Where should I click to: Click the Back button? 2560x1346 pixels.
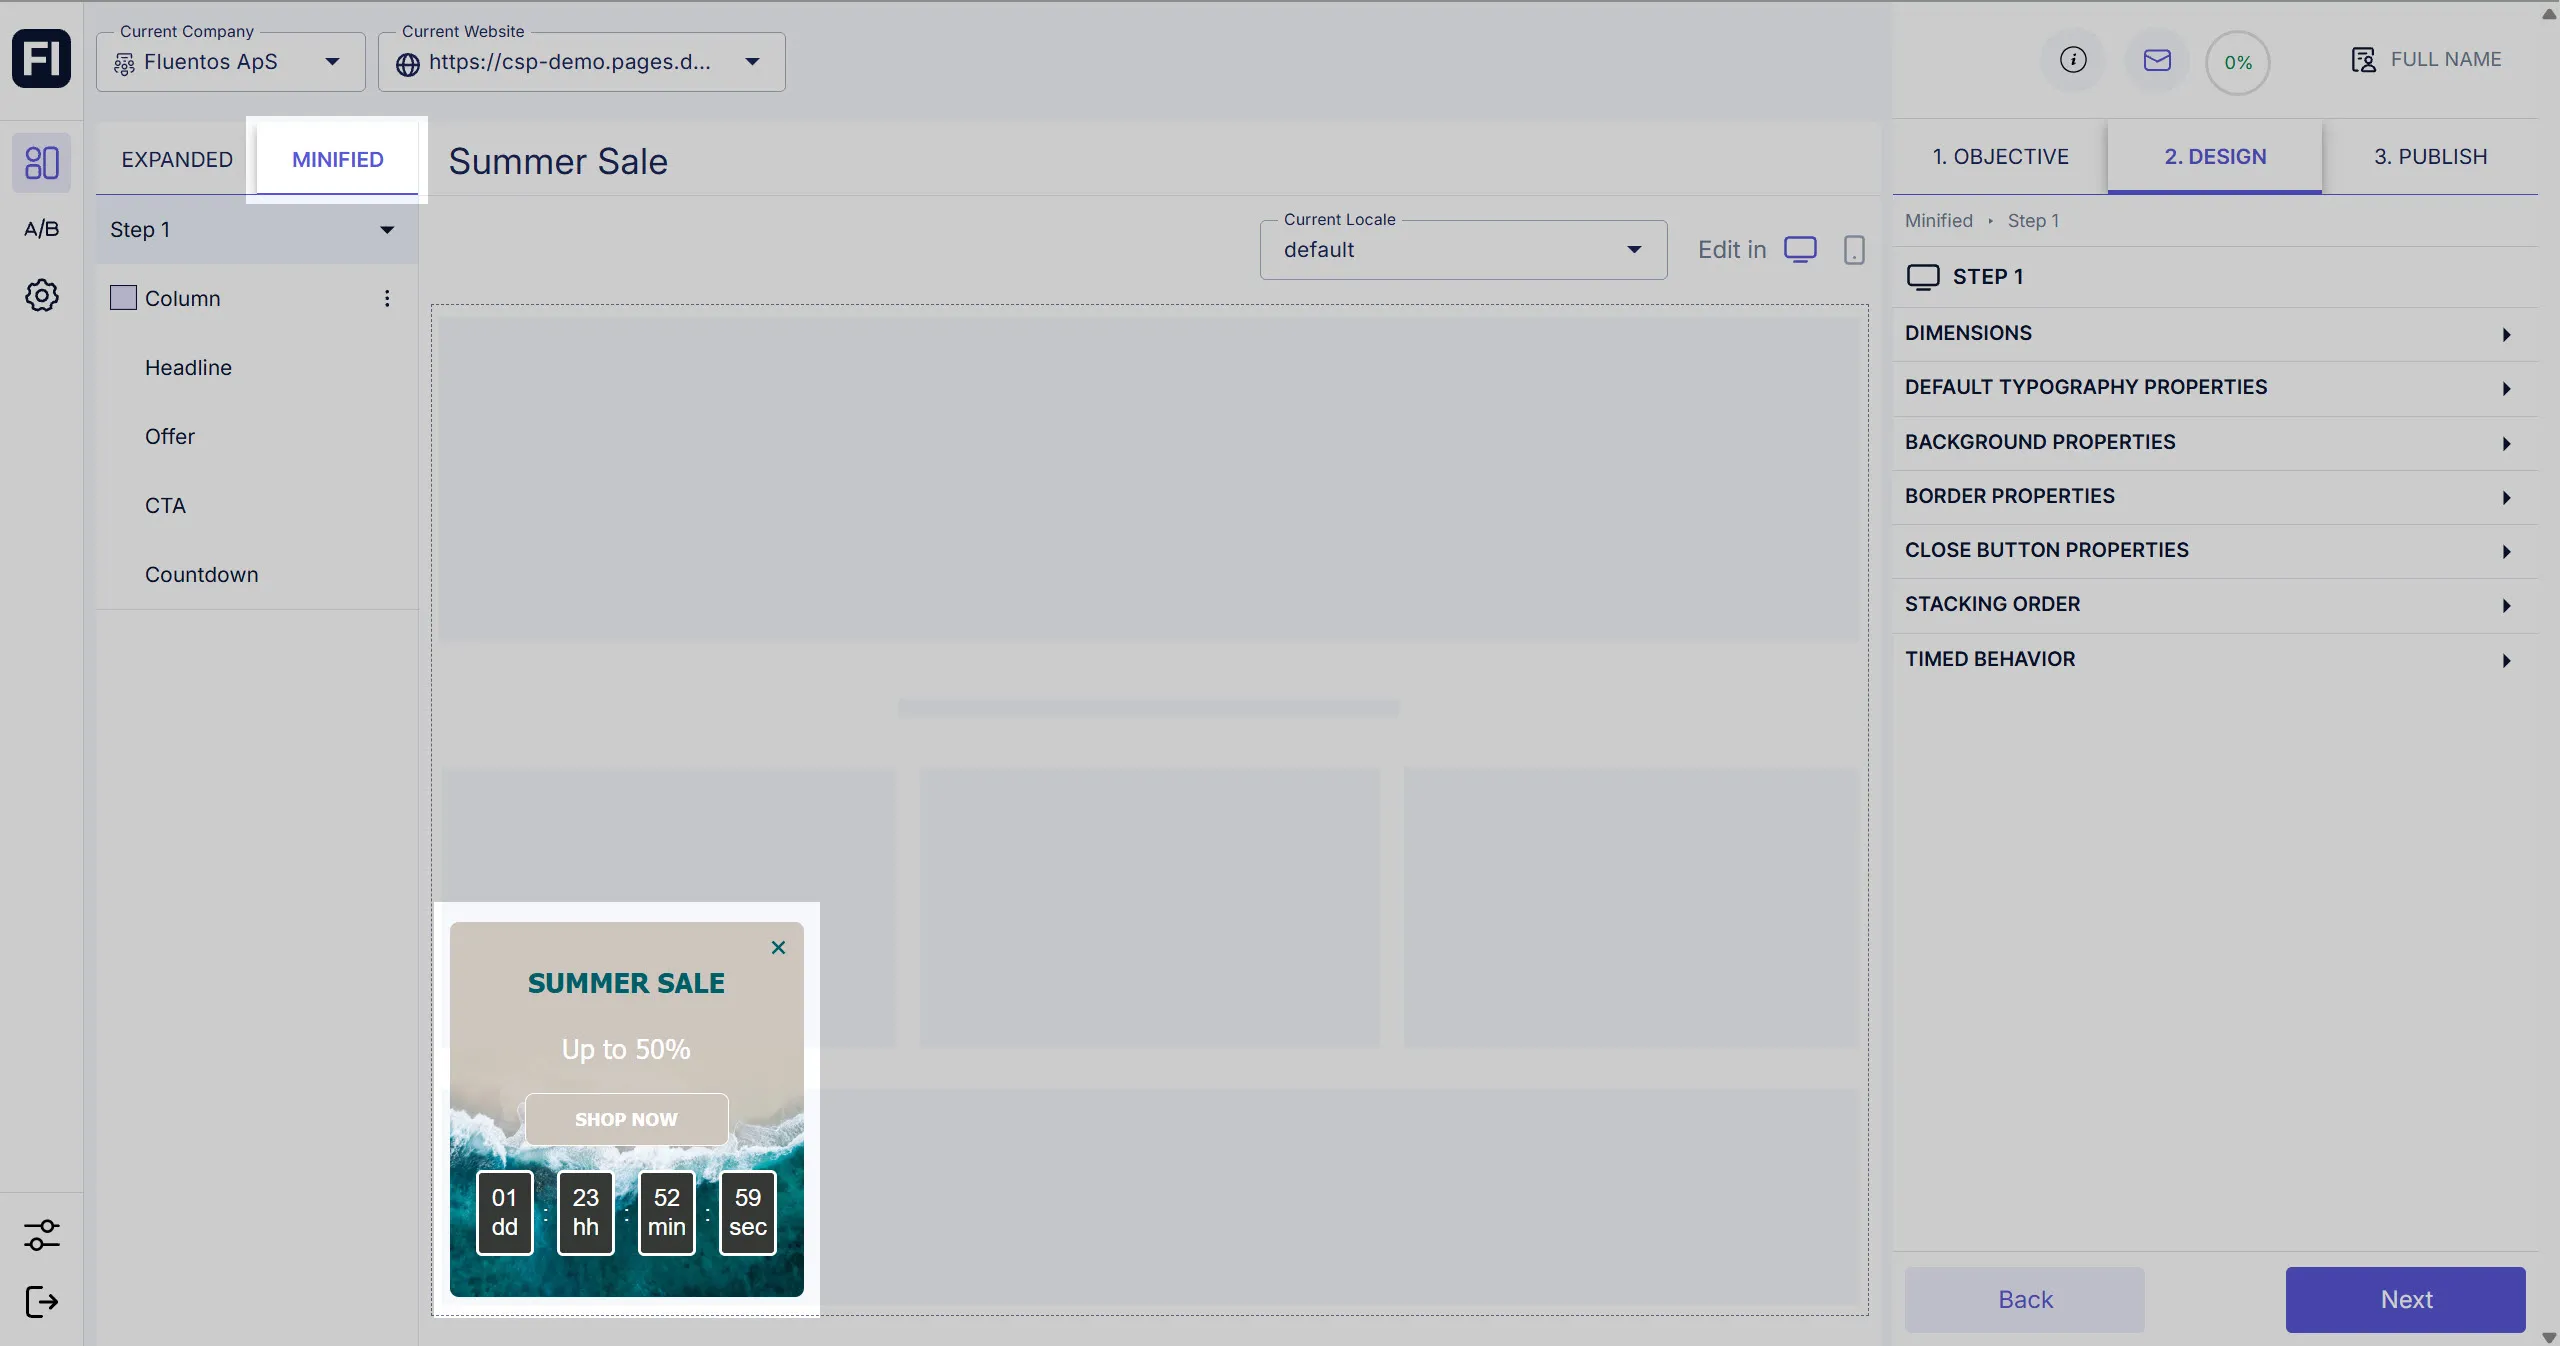[2024, 1299]
